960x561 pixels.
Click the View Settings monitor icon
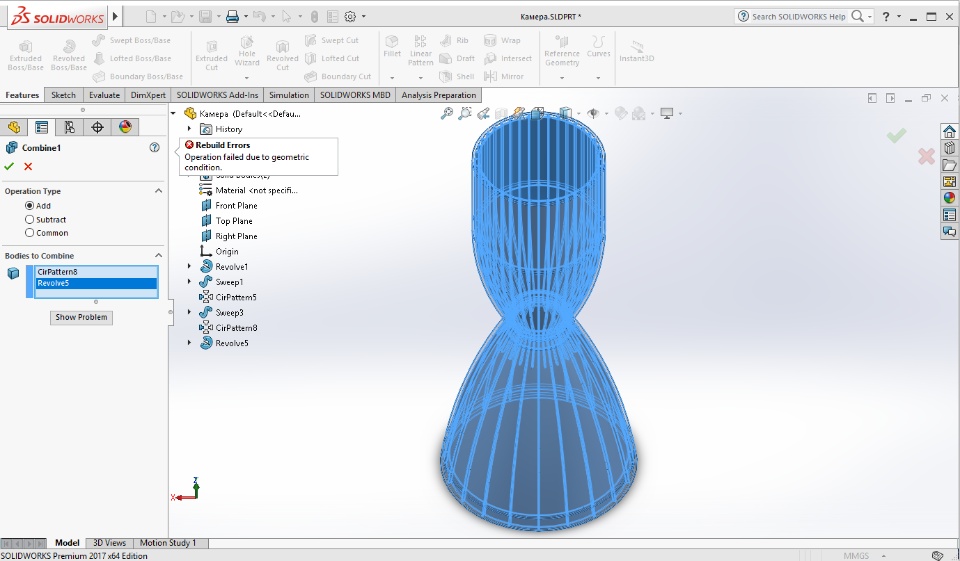(x=667, y=113)
